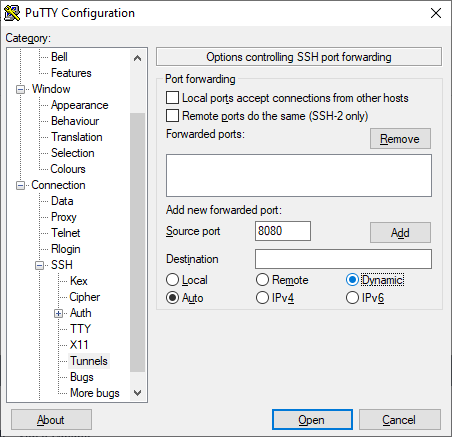
Task: Choose the Remote forwarding option
Action: (262, 280)
